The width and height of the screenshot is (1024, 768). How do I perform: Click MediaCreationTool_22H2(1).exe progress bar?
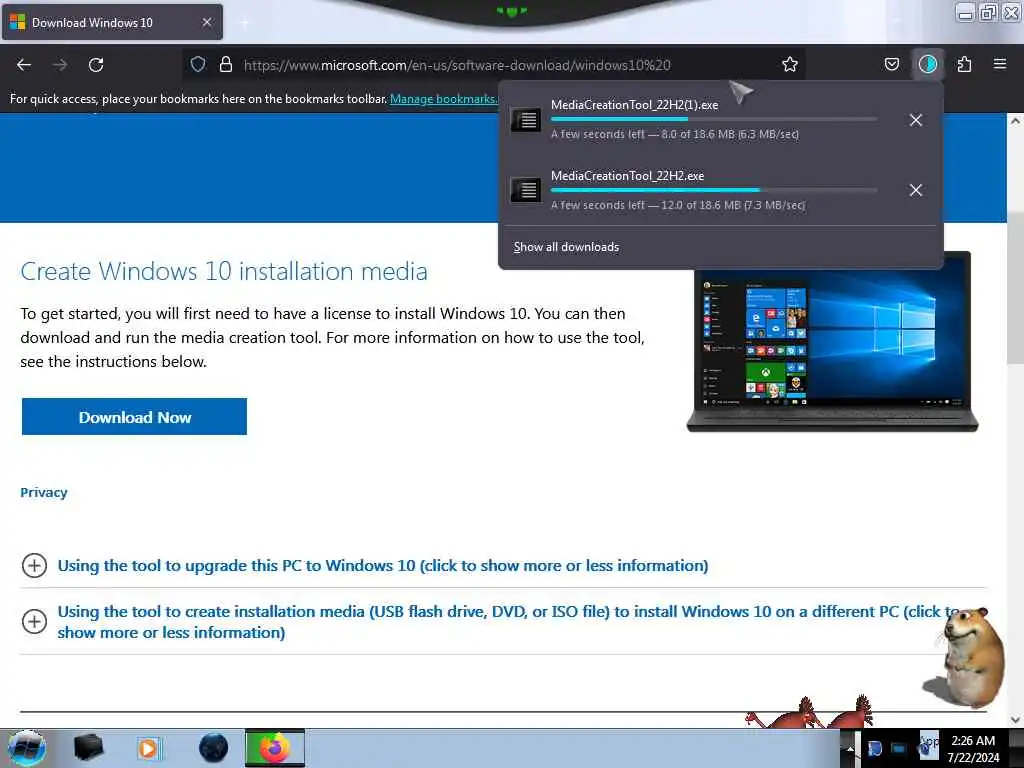(x=714, y=120)
